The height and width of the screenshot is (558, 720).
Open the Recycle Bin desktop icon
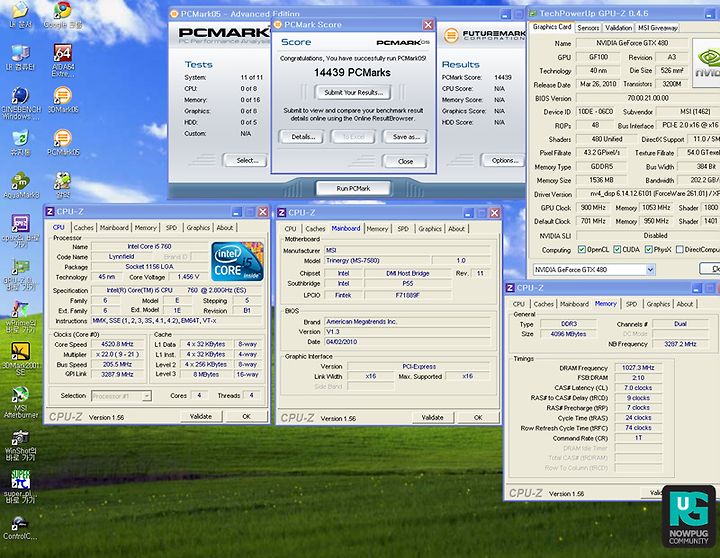click(x=21, y=143)
